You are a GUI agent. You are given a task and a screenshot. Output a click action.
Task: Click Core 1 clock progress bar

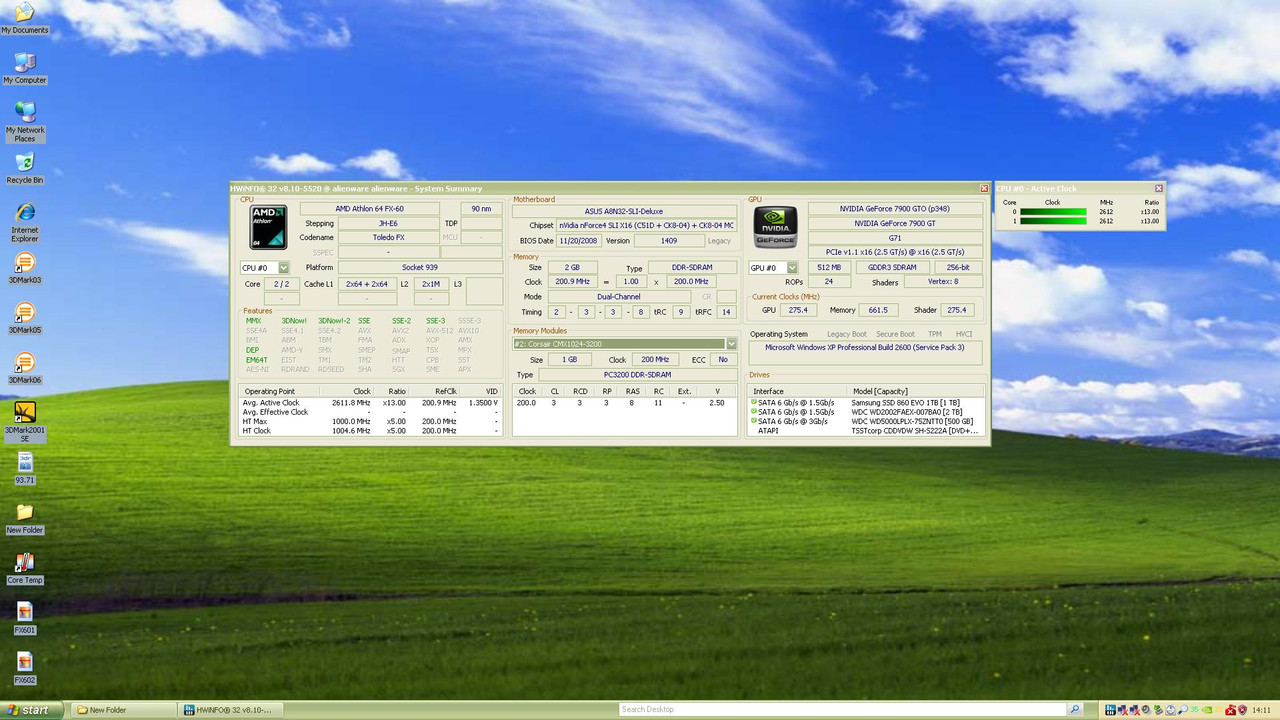click(x=1053, y=221)
